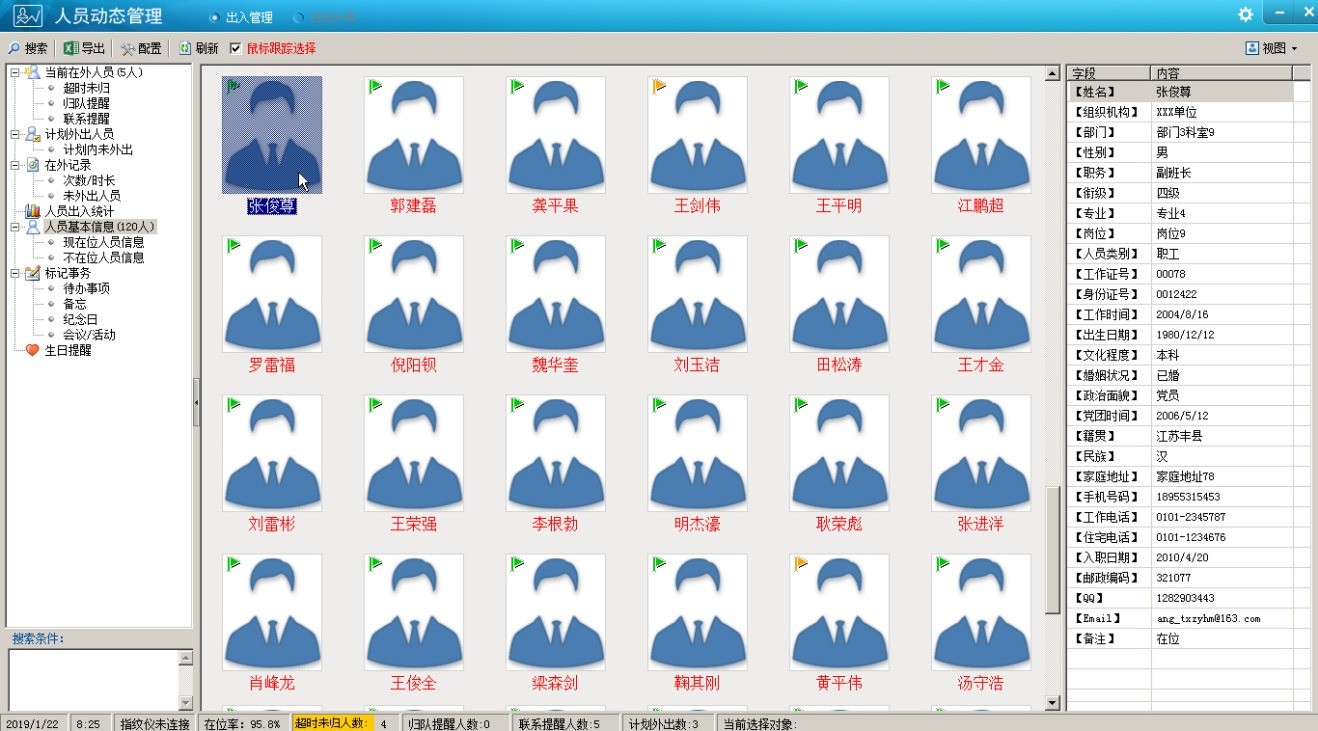Open 待办事项 under 标记事务
Screen dimensions: 1318x731
[86, 288]
